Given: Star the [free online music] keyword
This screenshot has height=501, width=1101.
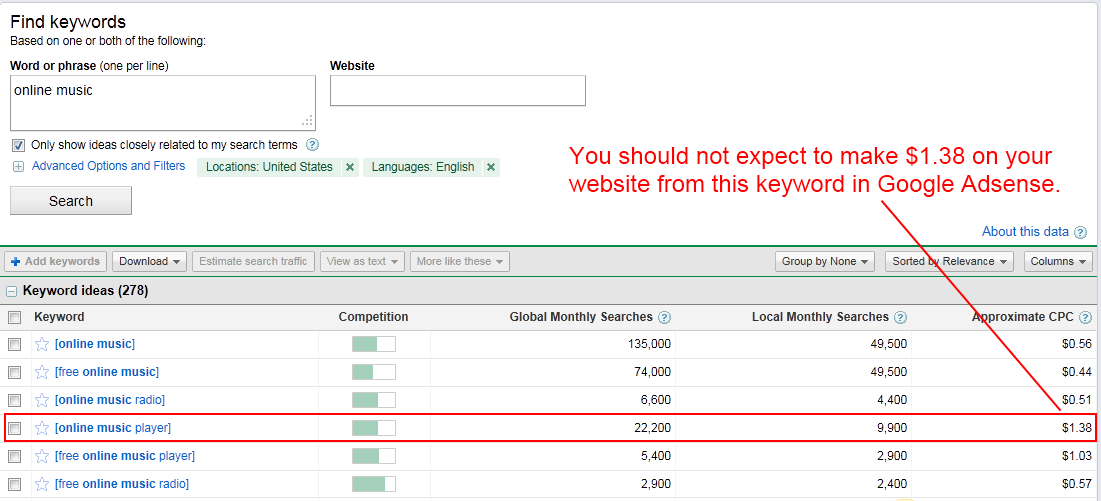Looking at the screenshot, I should [x=42, y=372].
